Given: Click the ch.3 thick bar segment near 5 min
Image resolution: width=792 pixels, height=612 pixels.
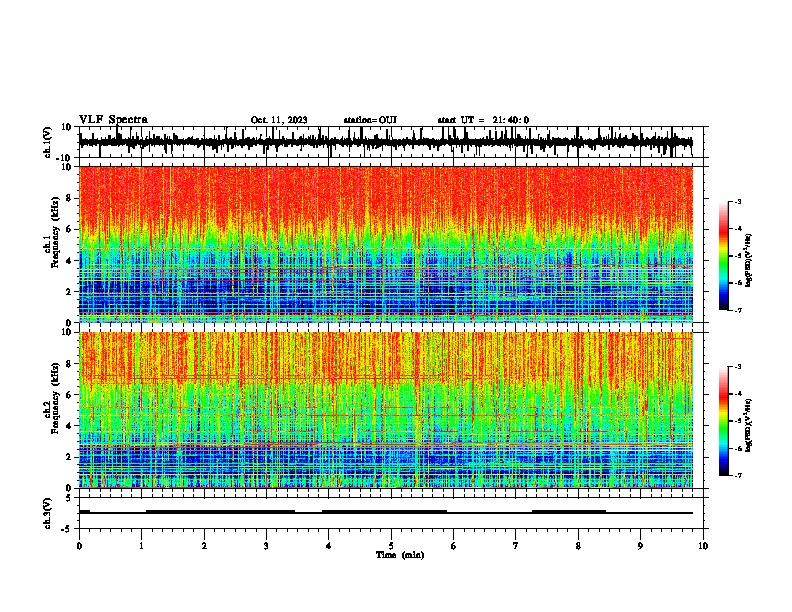Looking at the screenshot, I should 384,512.
